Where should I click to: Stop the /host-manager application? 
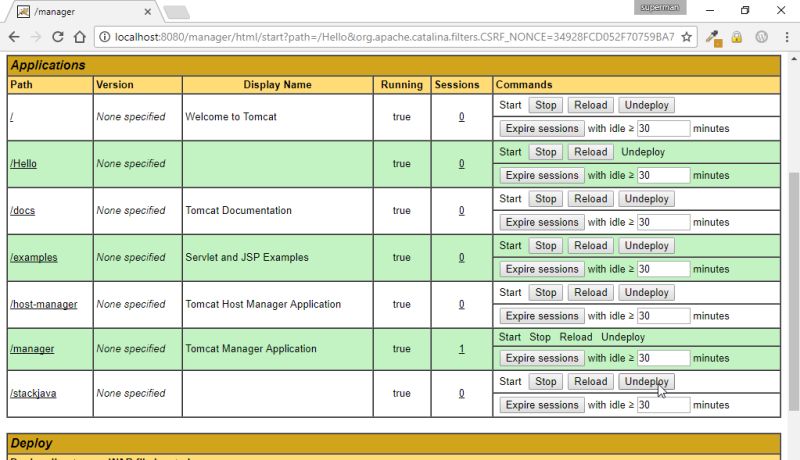pos(545,293)
